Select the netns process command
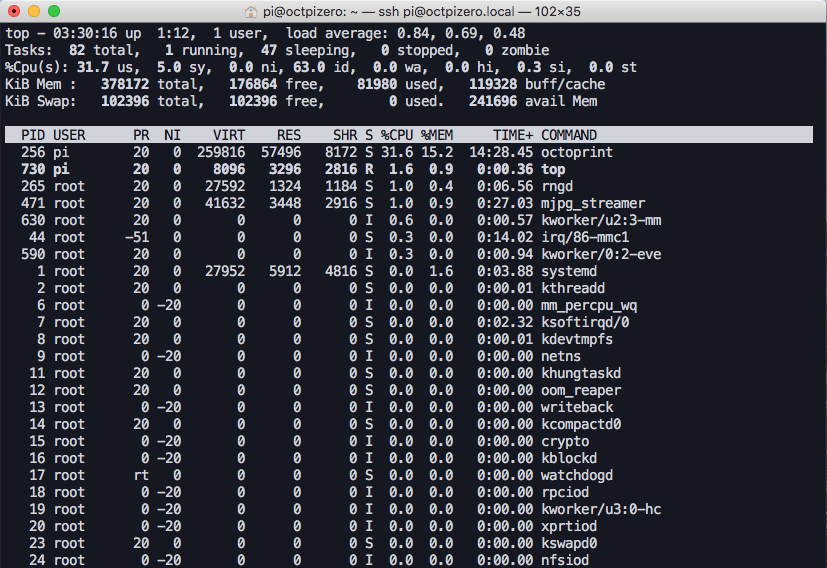 561,356
